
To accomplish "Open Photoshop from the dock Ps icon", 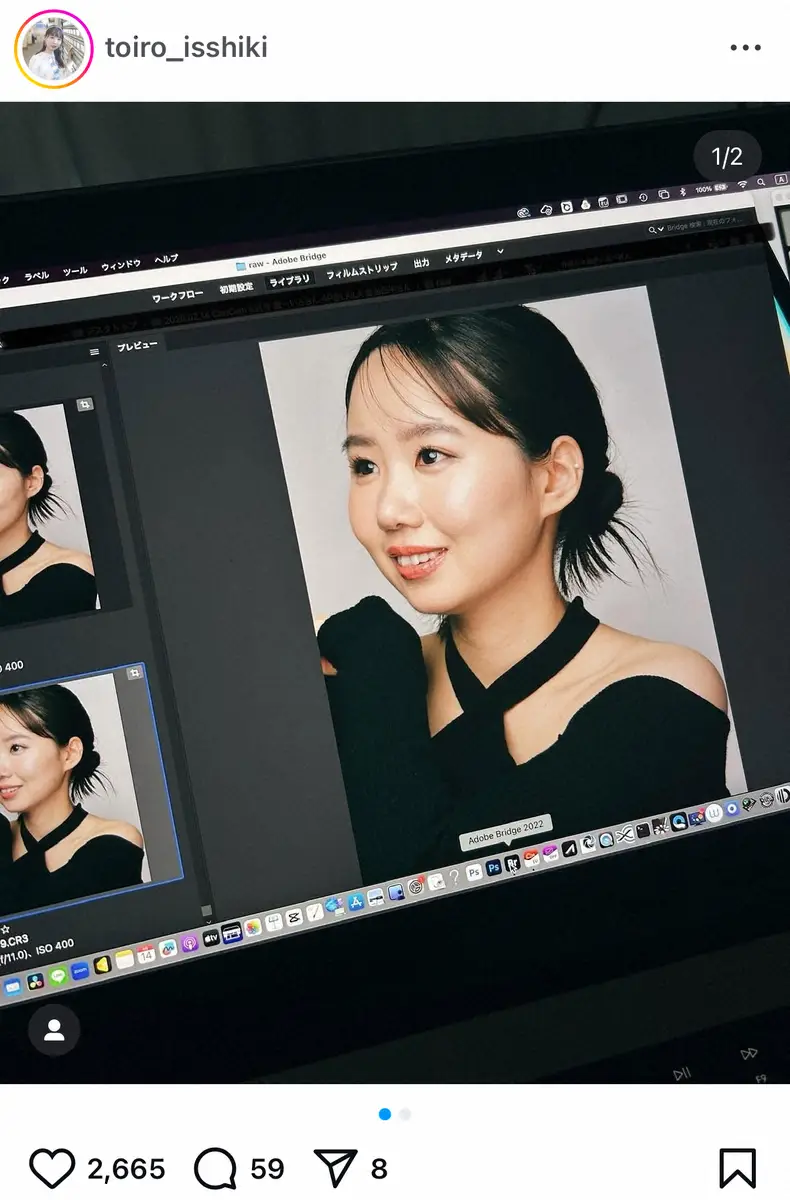I will pos(493,868).
